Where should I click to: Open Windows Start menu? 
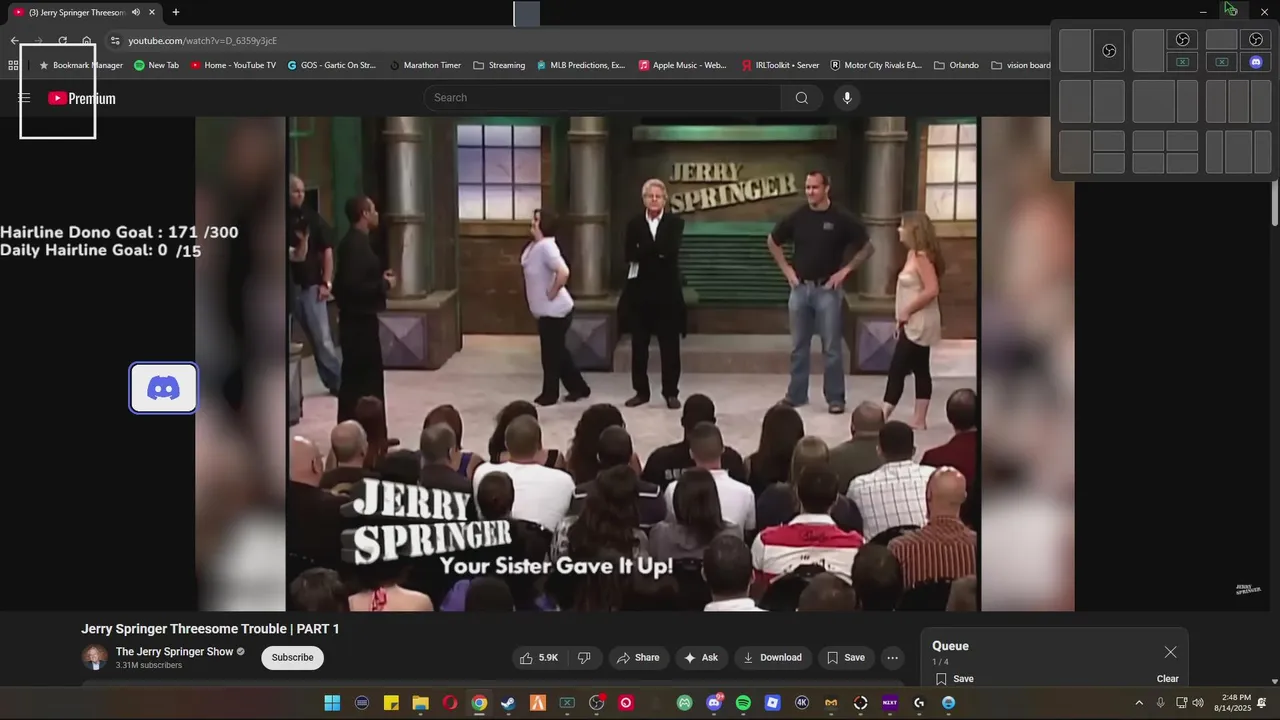click(332, 703)
